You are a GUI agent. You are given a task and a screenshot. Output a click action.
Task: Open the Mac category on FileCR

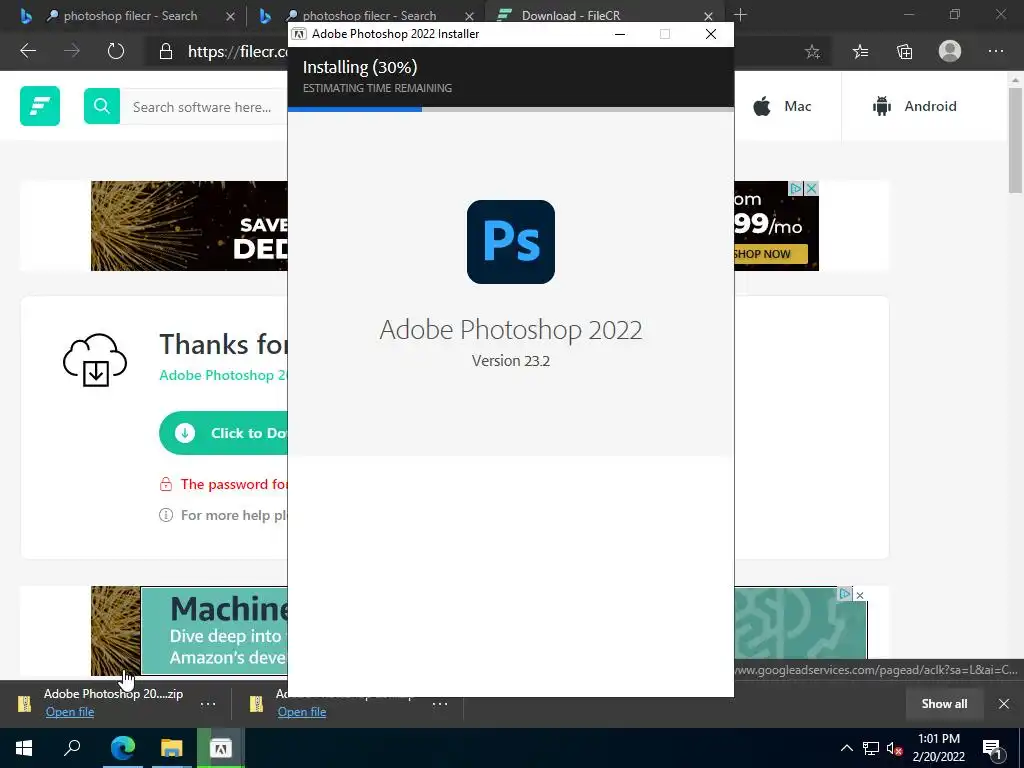coord(782,106)
